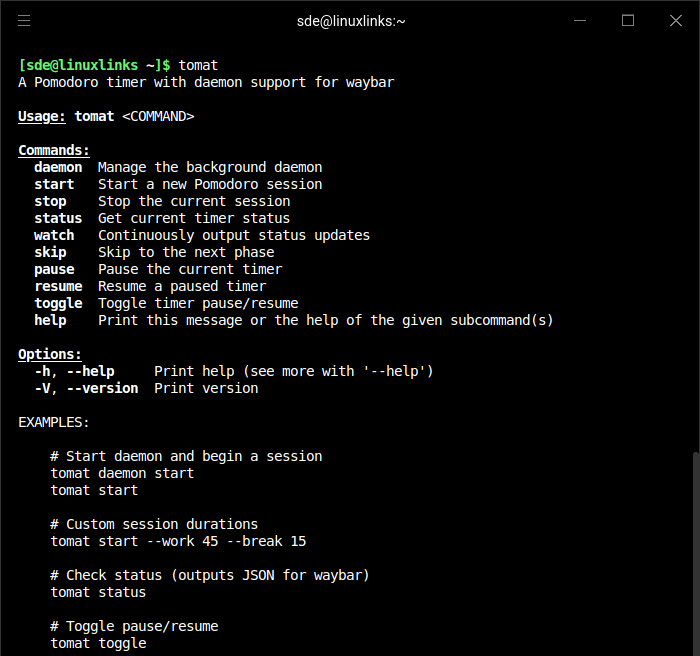Viewport: 700px width, 656px height.
Task: Click 'Get current timer status' description
Action: 194,218
